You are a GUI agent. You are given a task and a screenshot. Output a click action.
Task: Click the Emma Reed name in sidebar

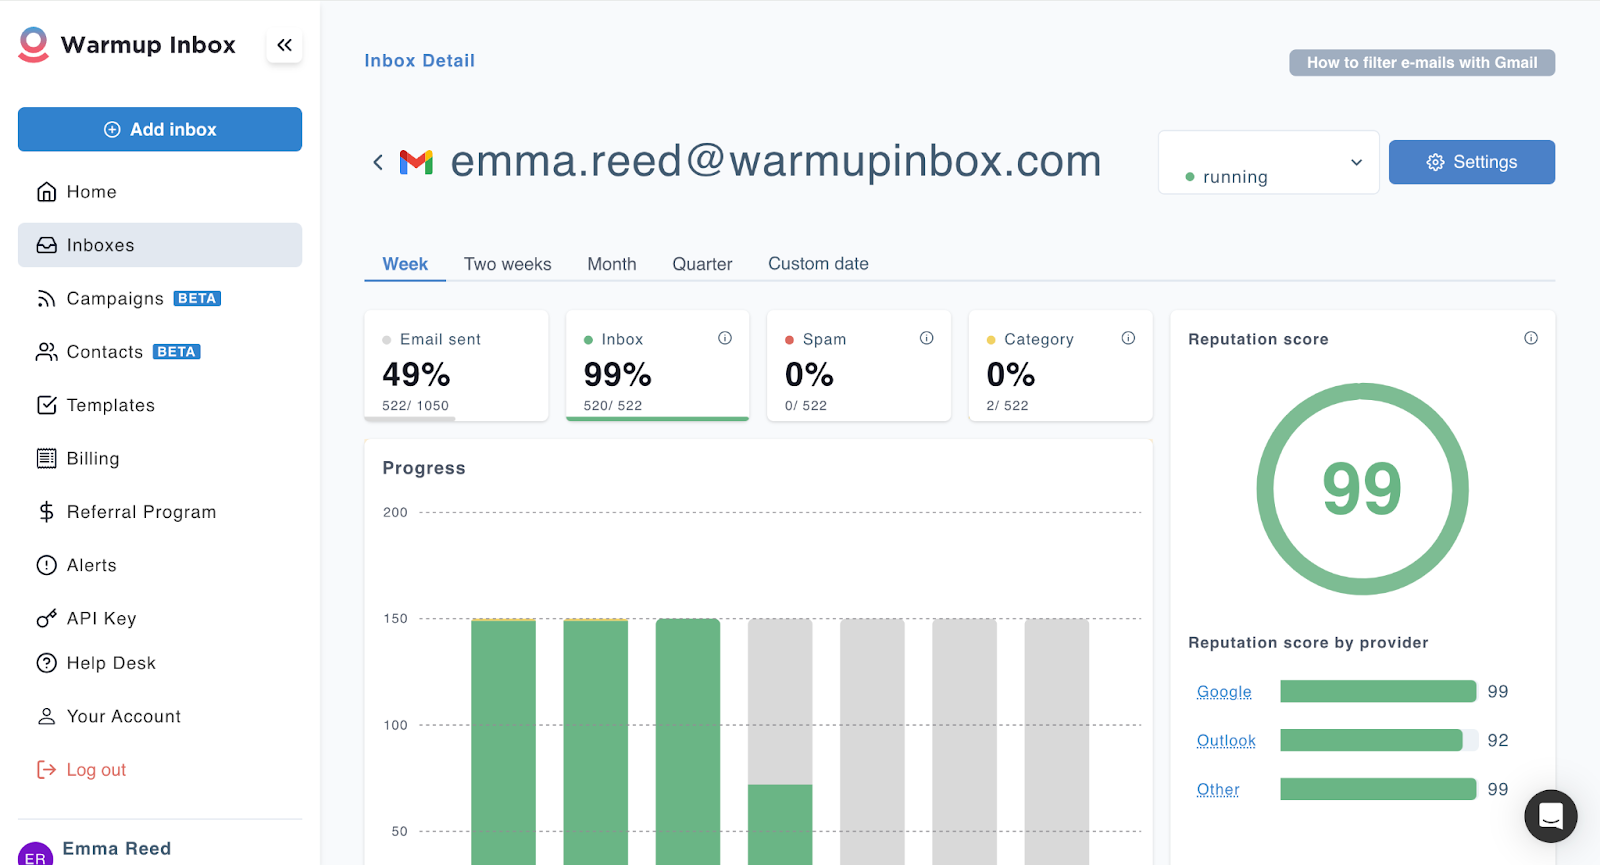pos(117,849)
